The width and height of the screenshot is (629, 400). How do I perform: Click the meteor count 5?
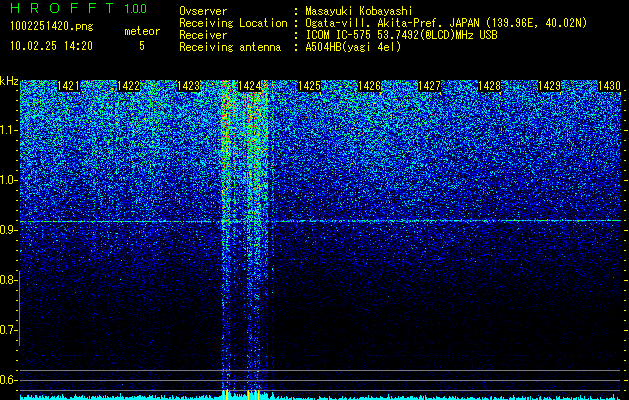coord(142,46)
